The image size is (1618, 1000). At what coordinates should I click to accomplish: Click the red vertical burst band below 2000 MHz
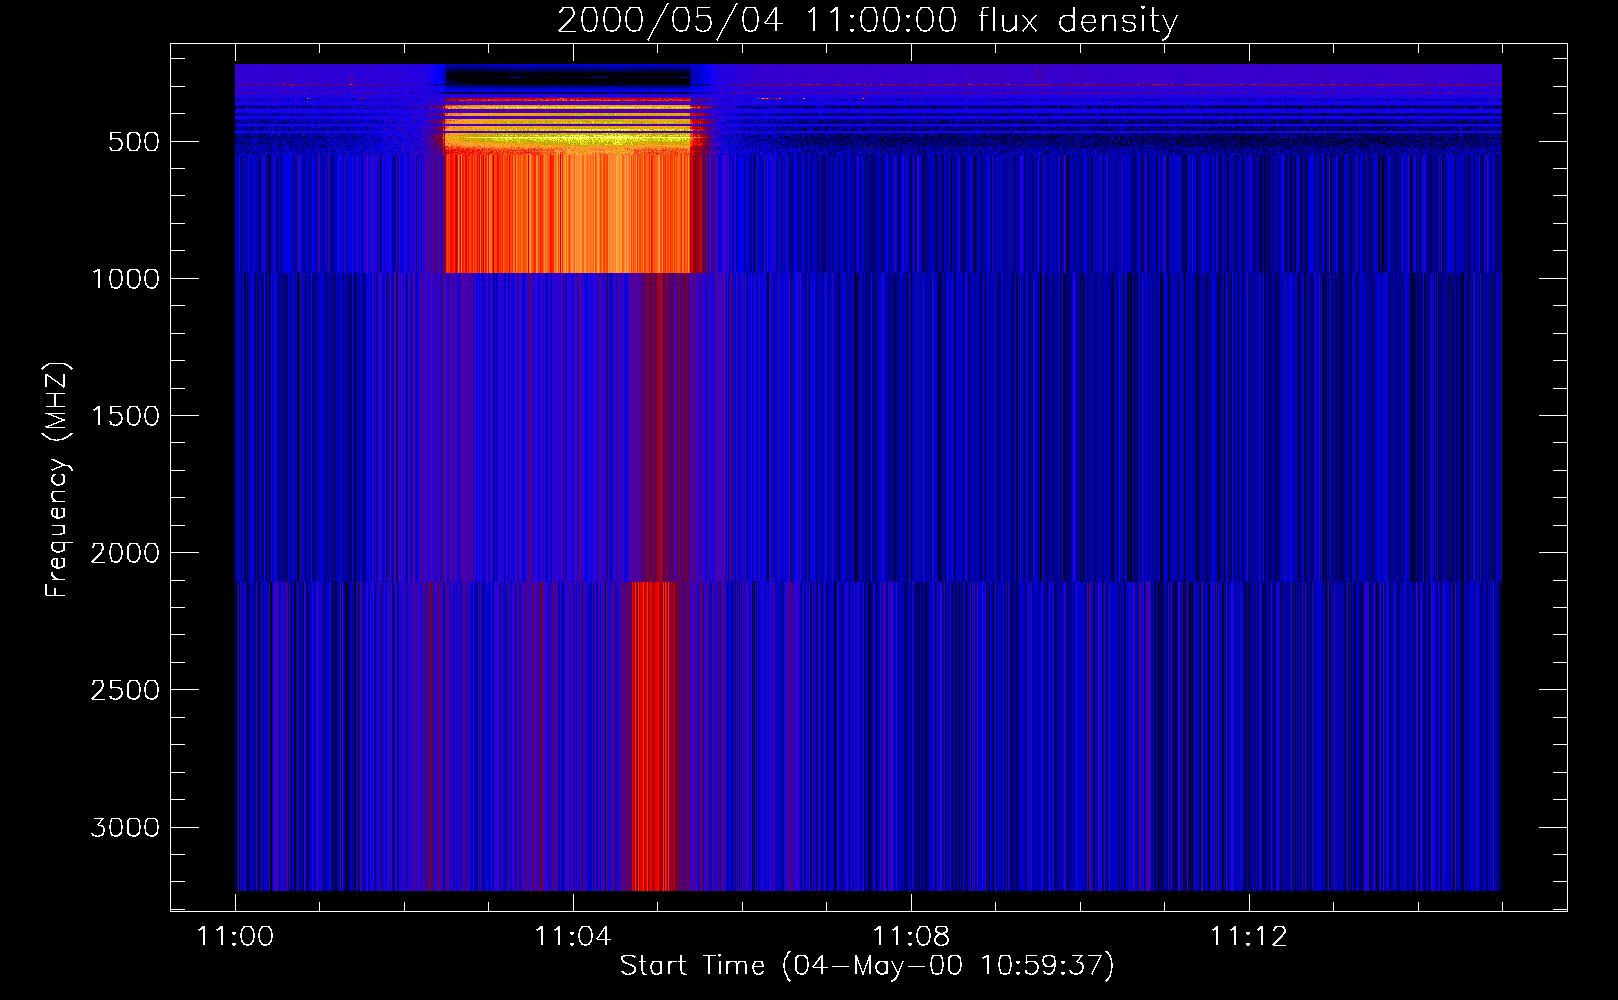click(x=655, y=736)
